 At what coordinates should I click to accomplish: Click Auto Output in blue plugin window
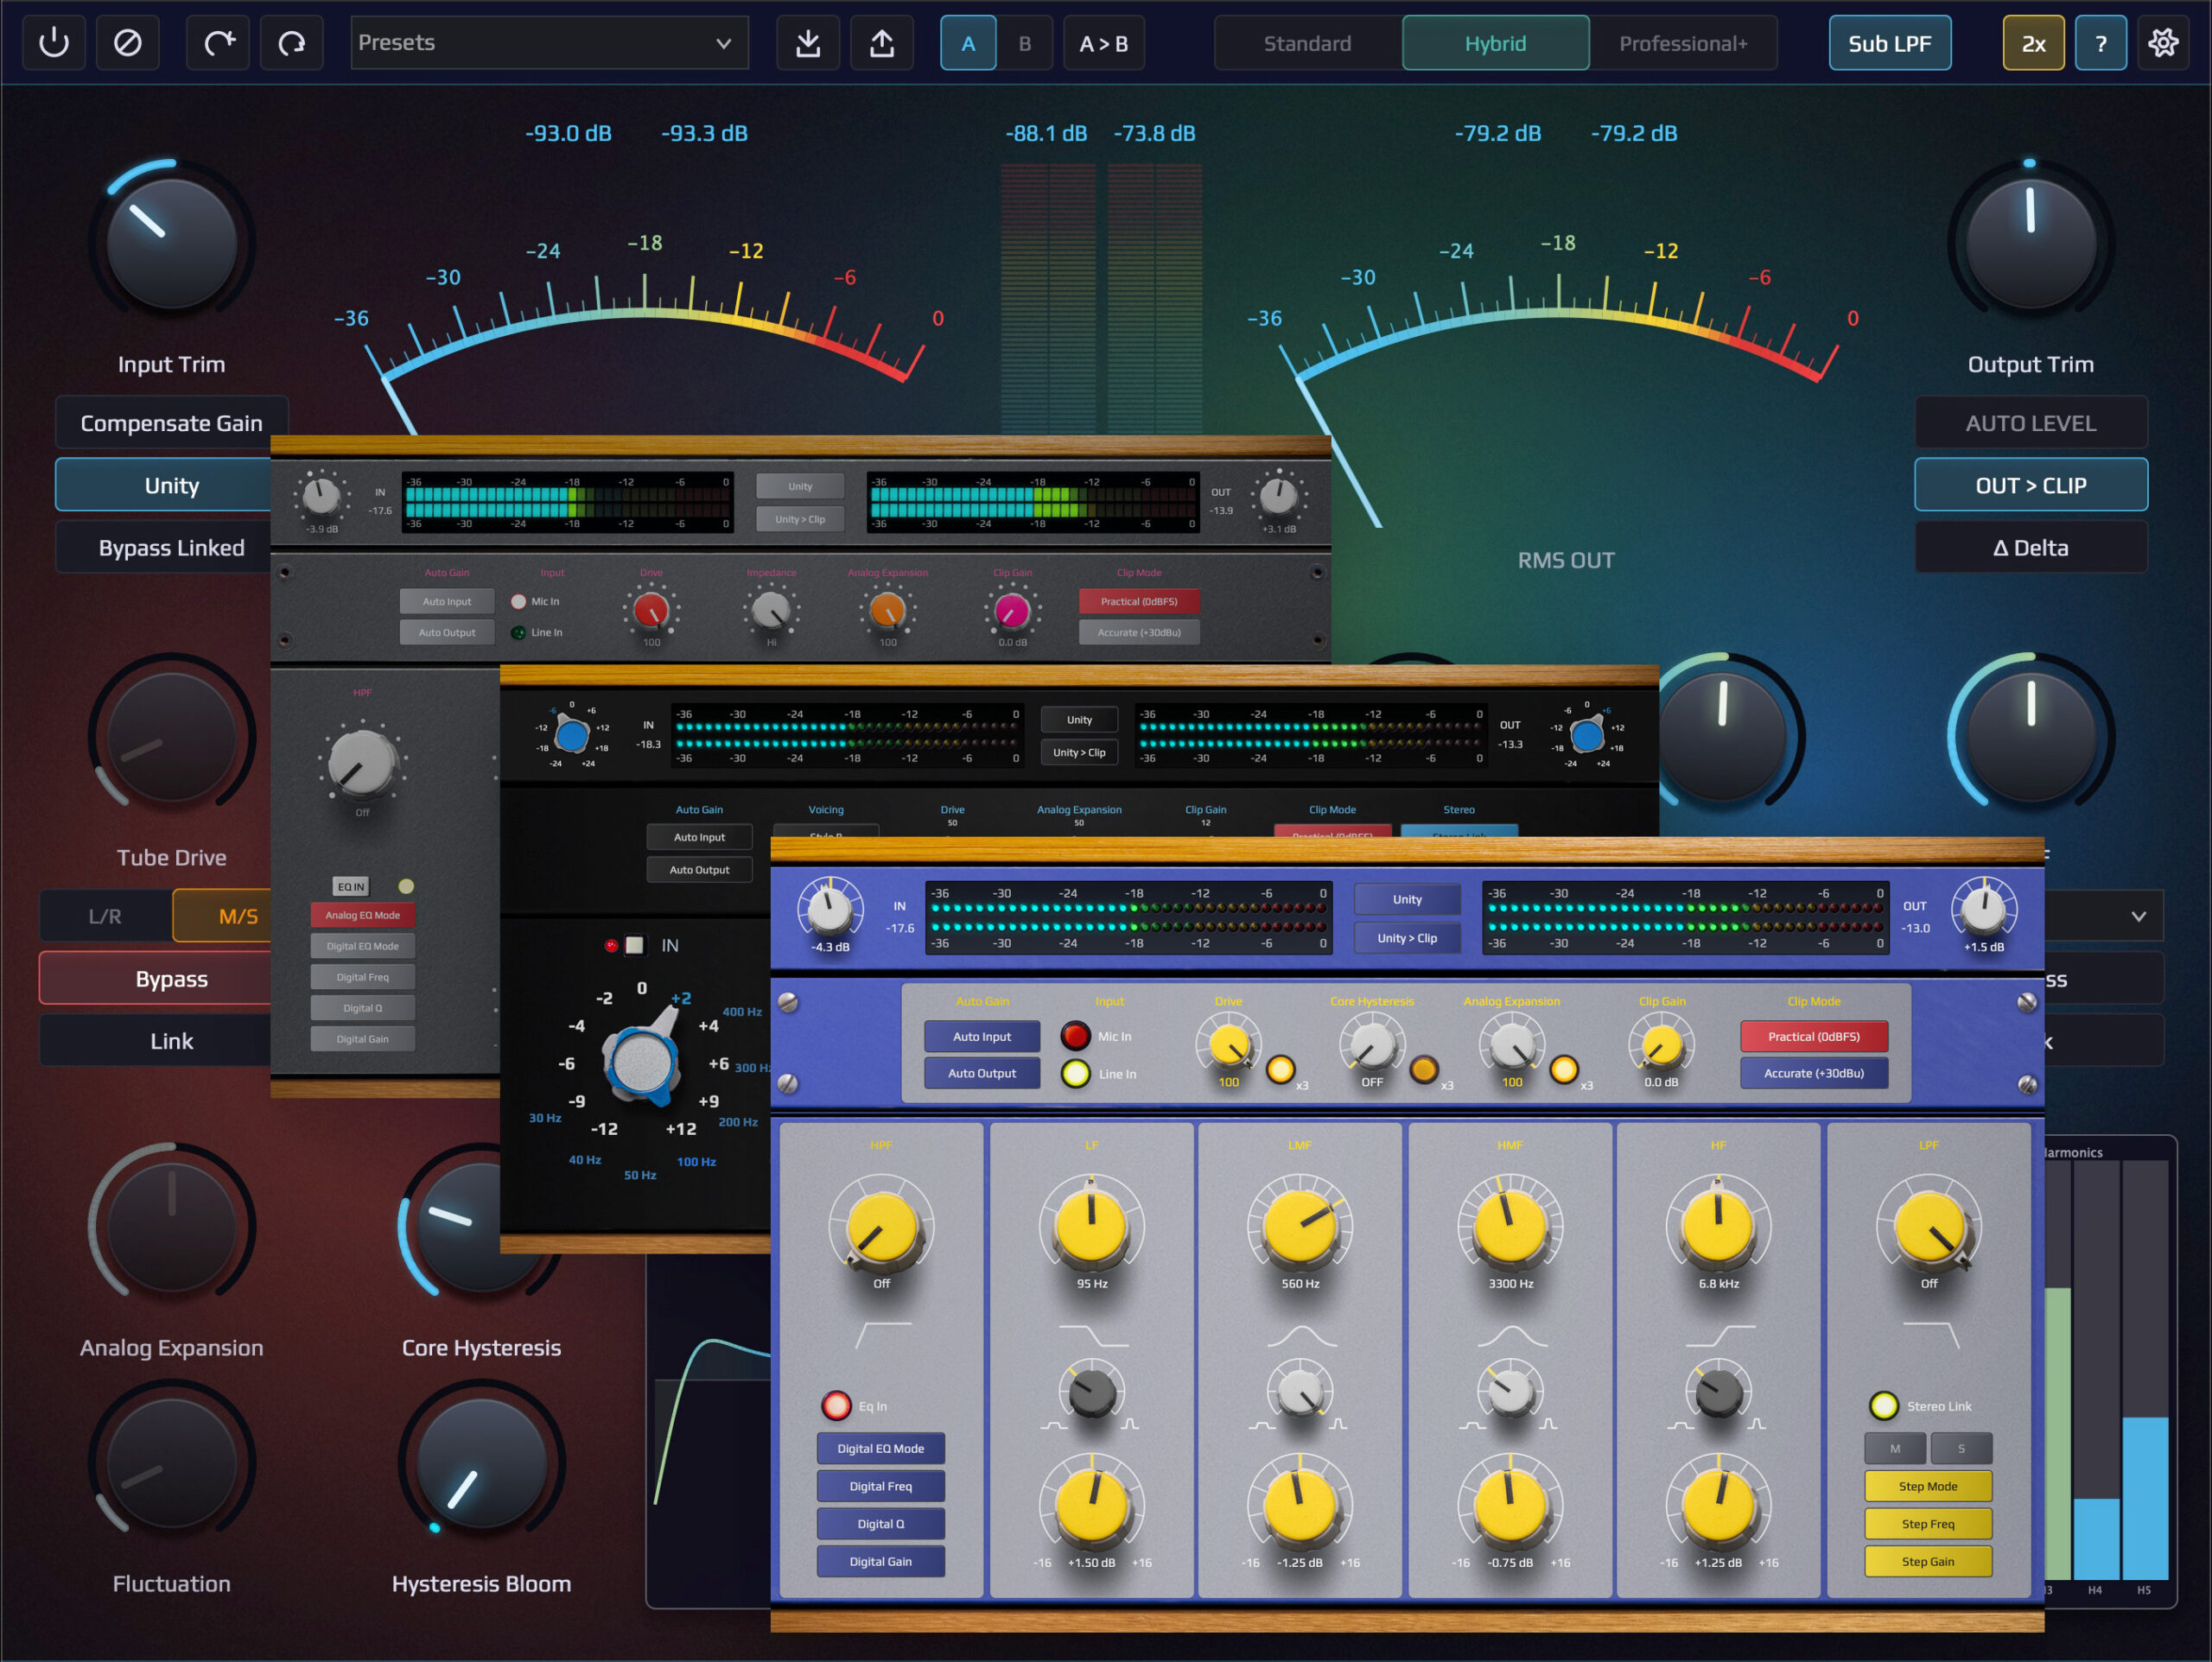(x=982, y=1073)
